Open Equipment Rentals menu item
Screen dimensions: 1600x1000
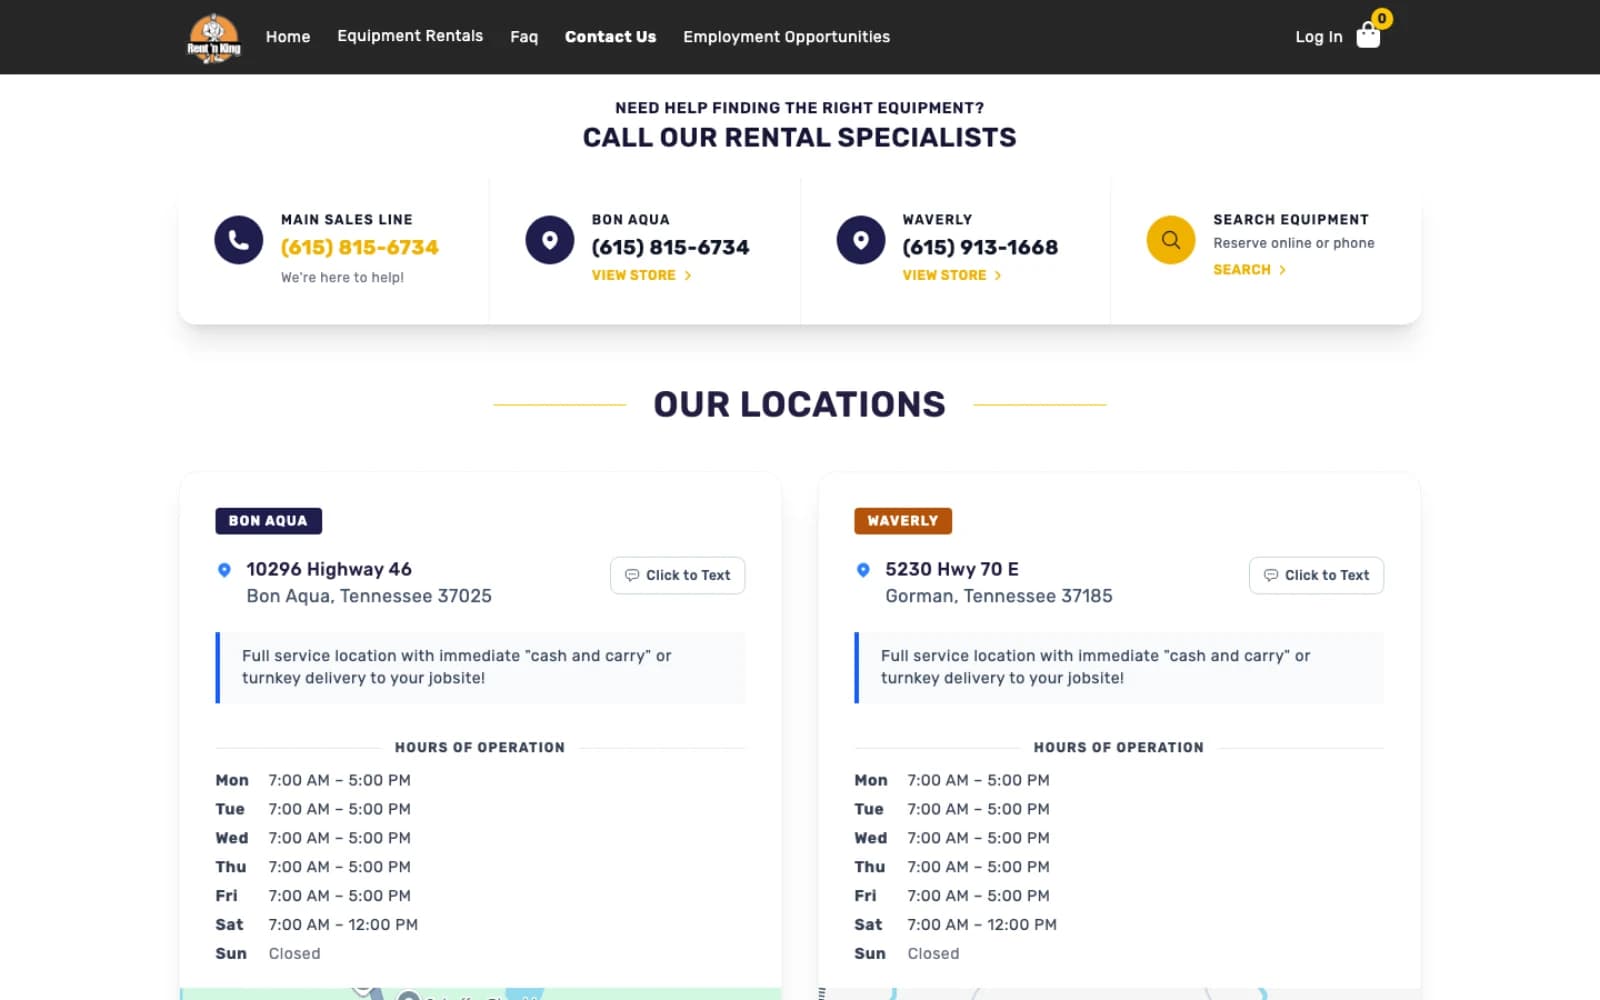pos(410,36)
